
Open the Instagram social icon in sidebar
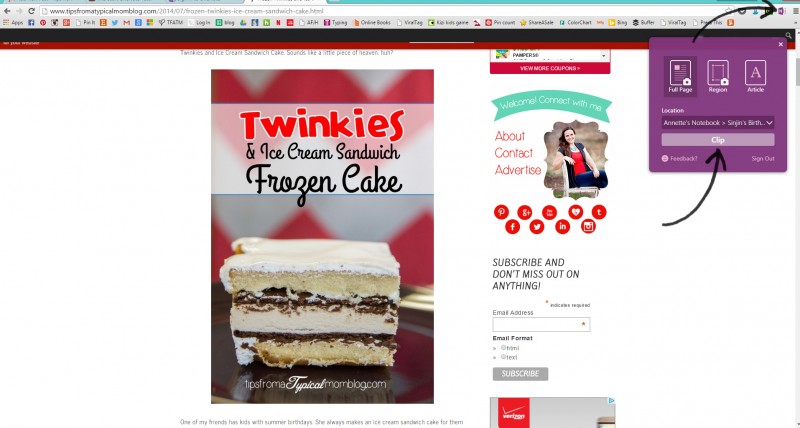click(x=588, y=226)
